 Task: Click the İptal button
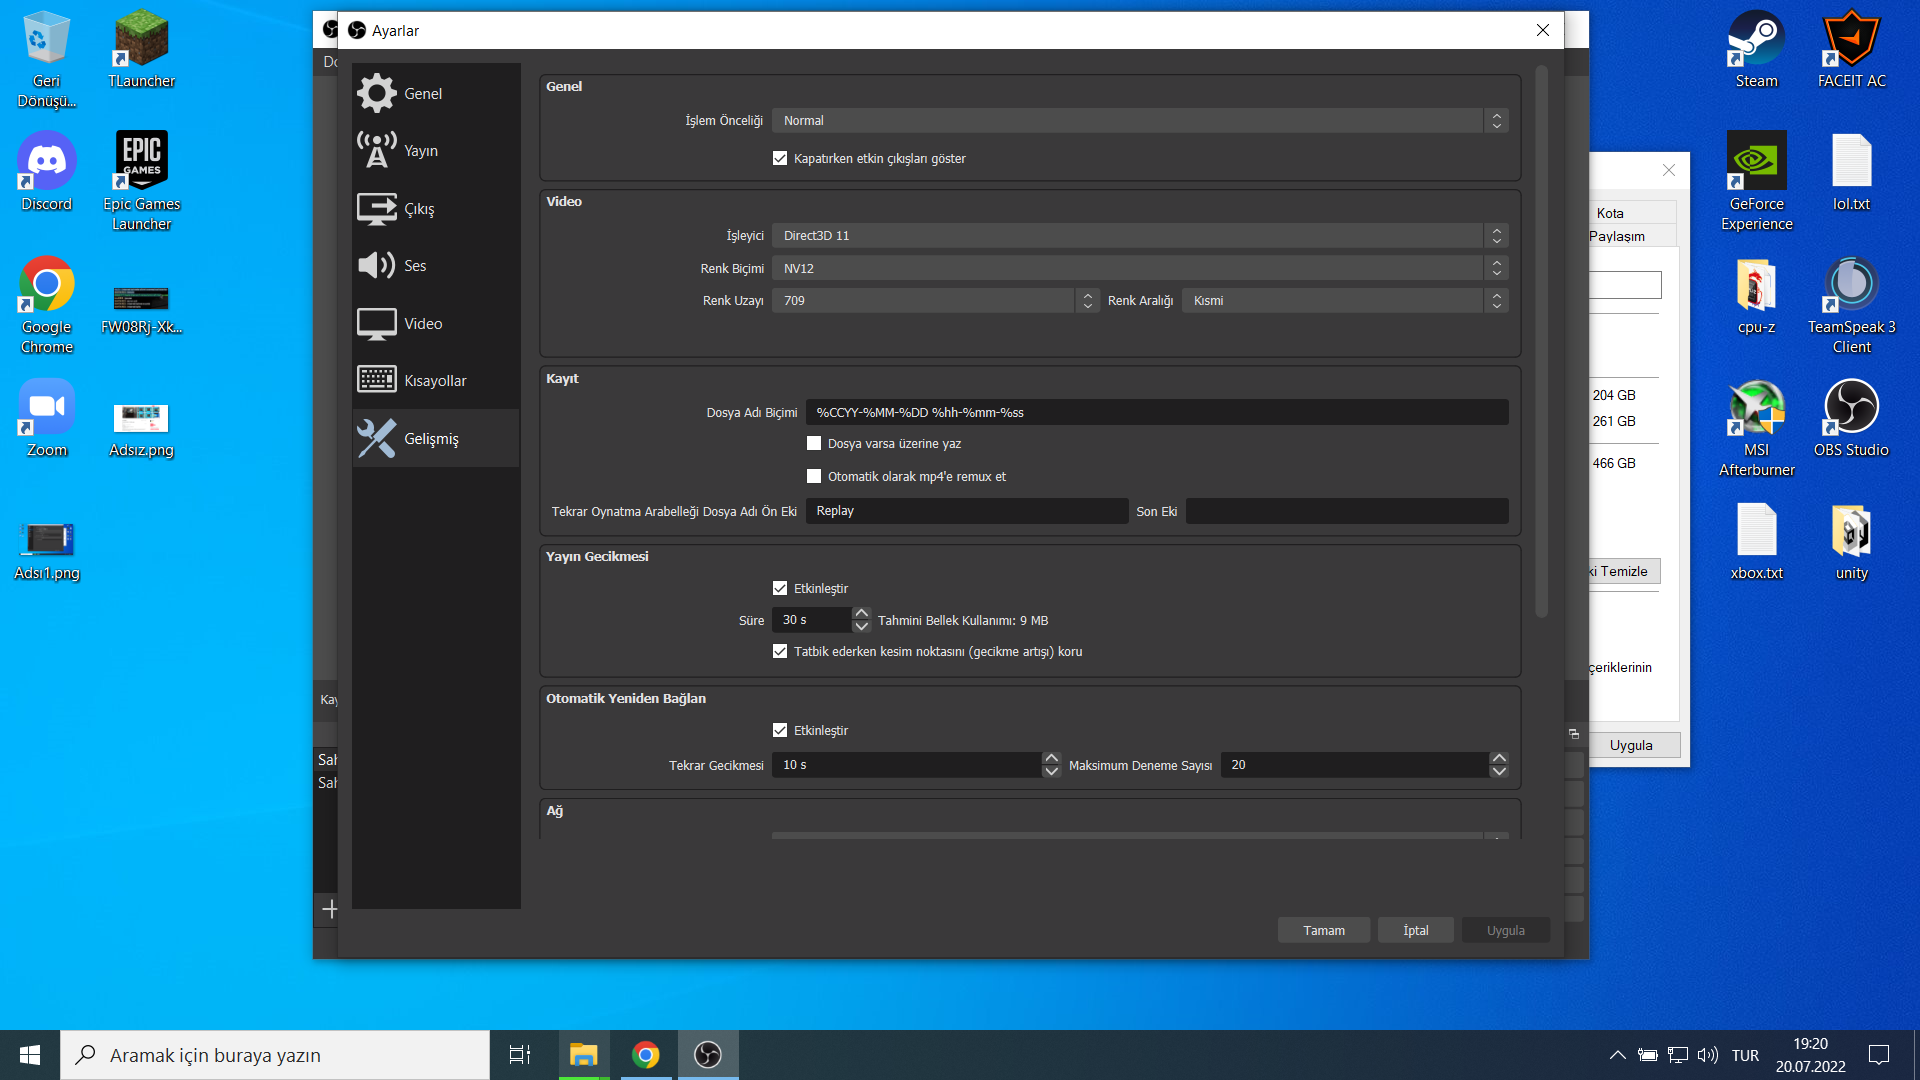pos(1415,930)
